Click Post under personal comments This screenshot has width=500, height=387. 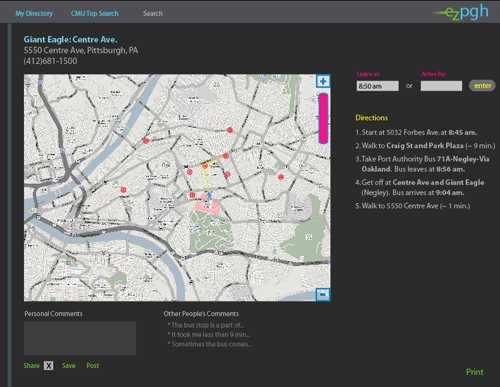93,366
